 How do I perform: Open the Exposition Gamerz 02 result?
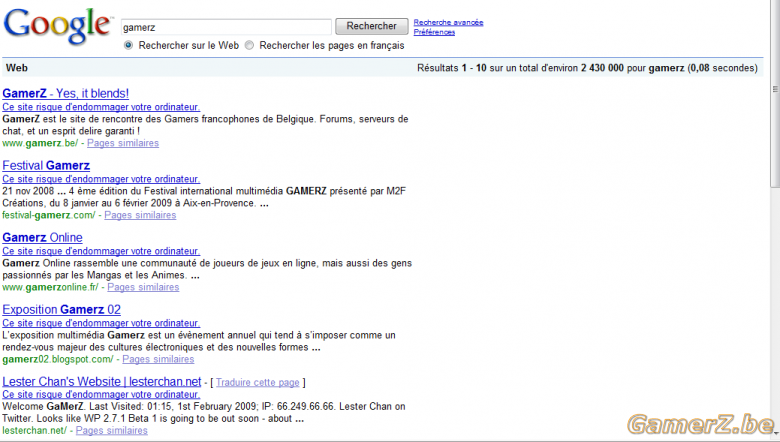pos(62,310)
